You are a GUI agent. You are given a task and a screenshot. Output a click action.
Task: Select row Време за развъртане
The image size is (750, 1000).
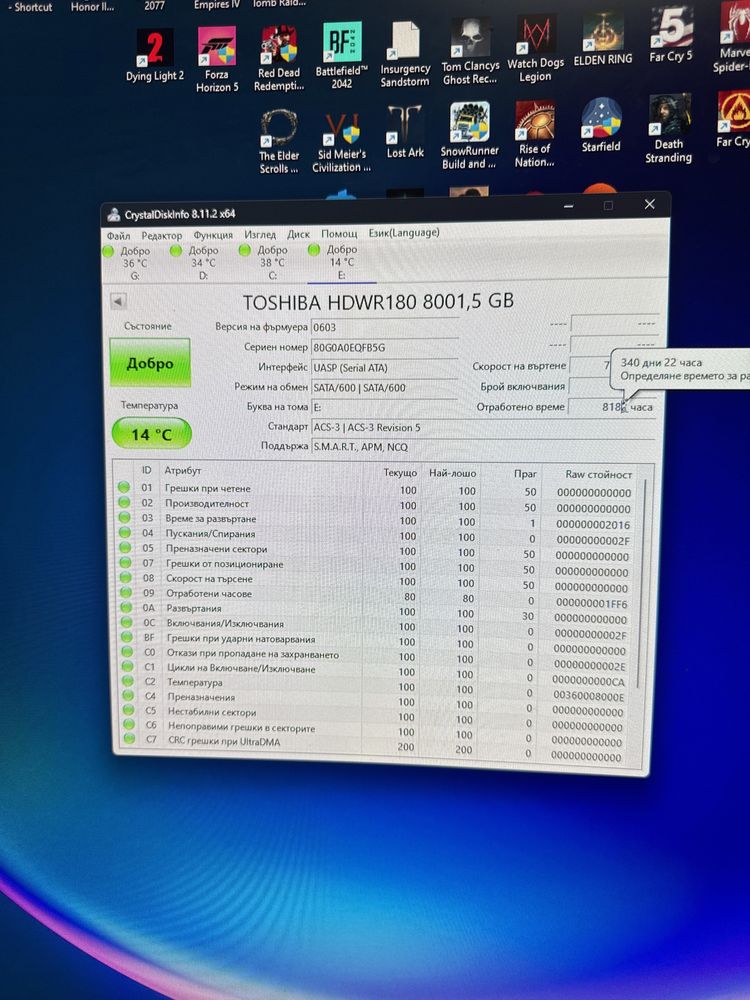375,520
